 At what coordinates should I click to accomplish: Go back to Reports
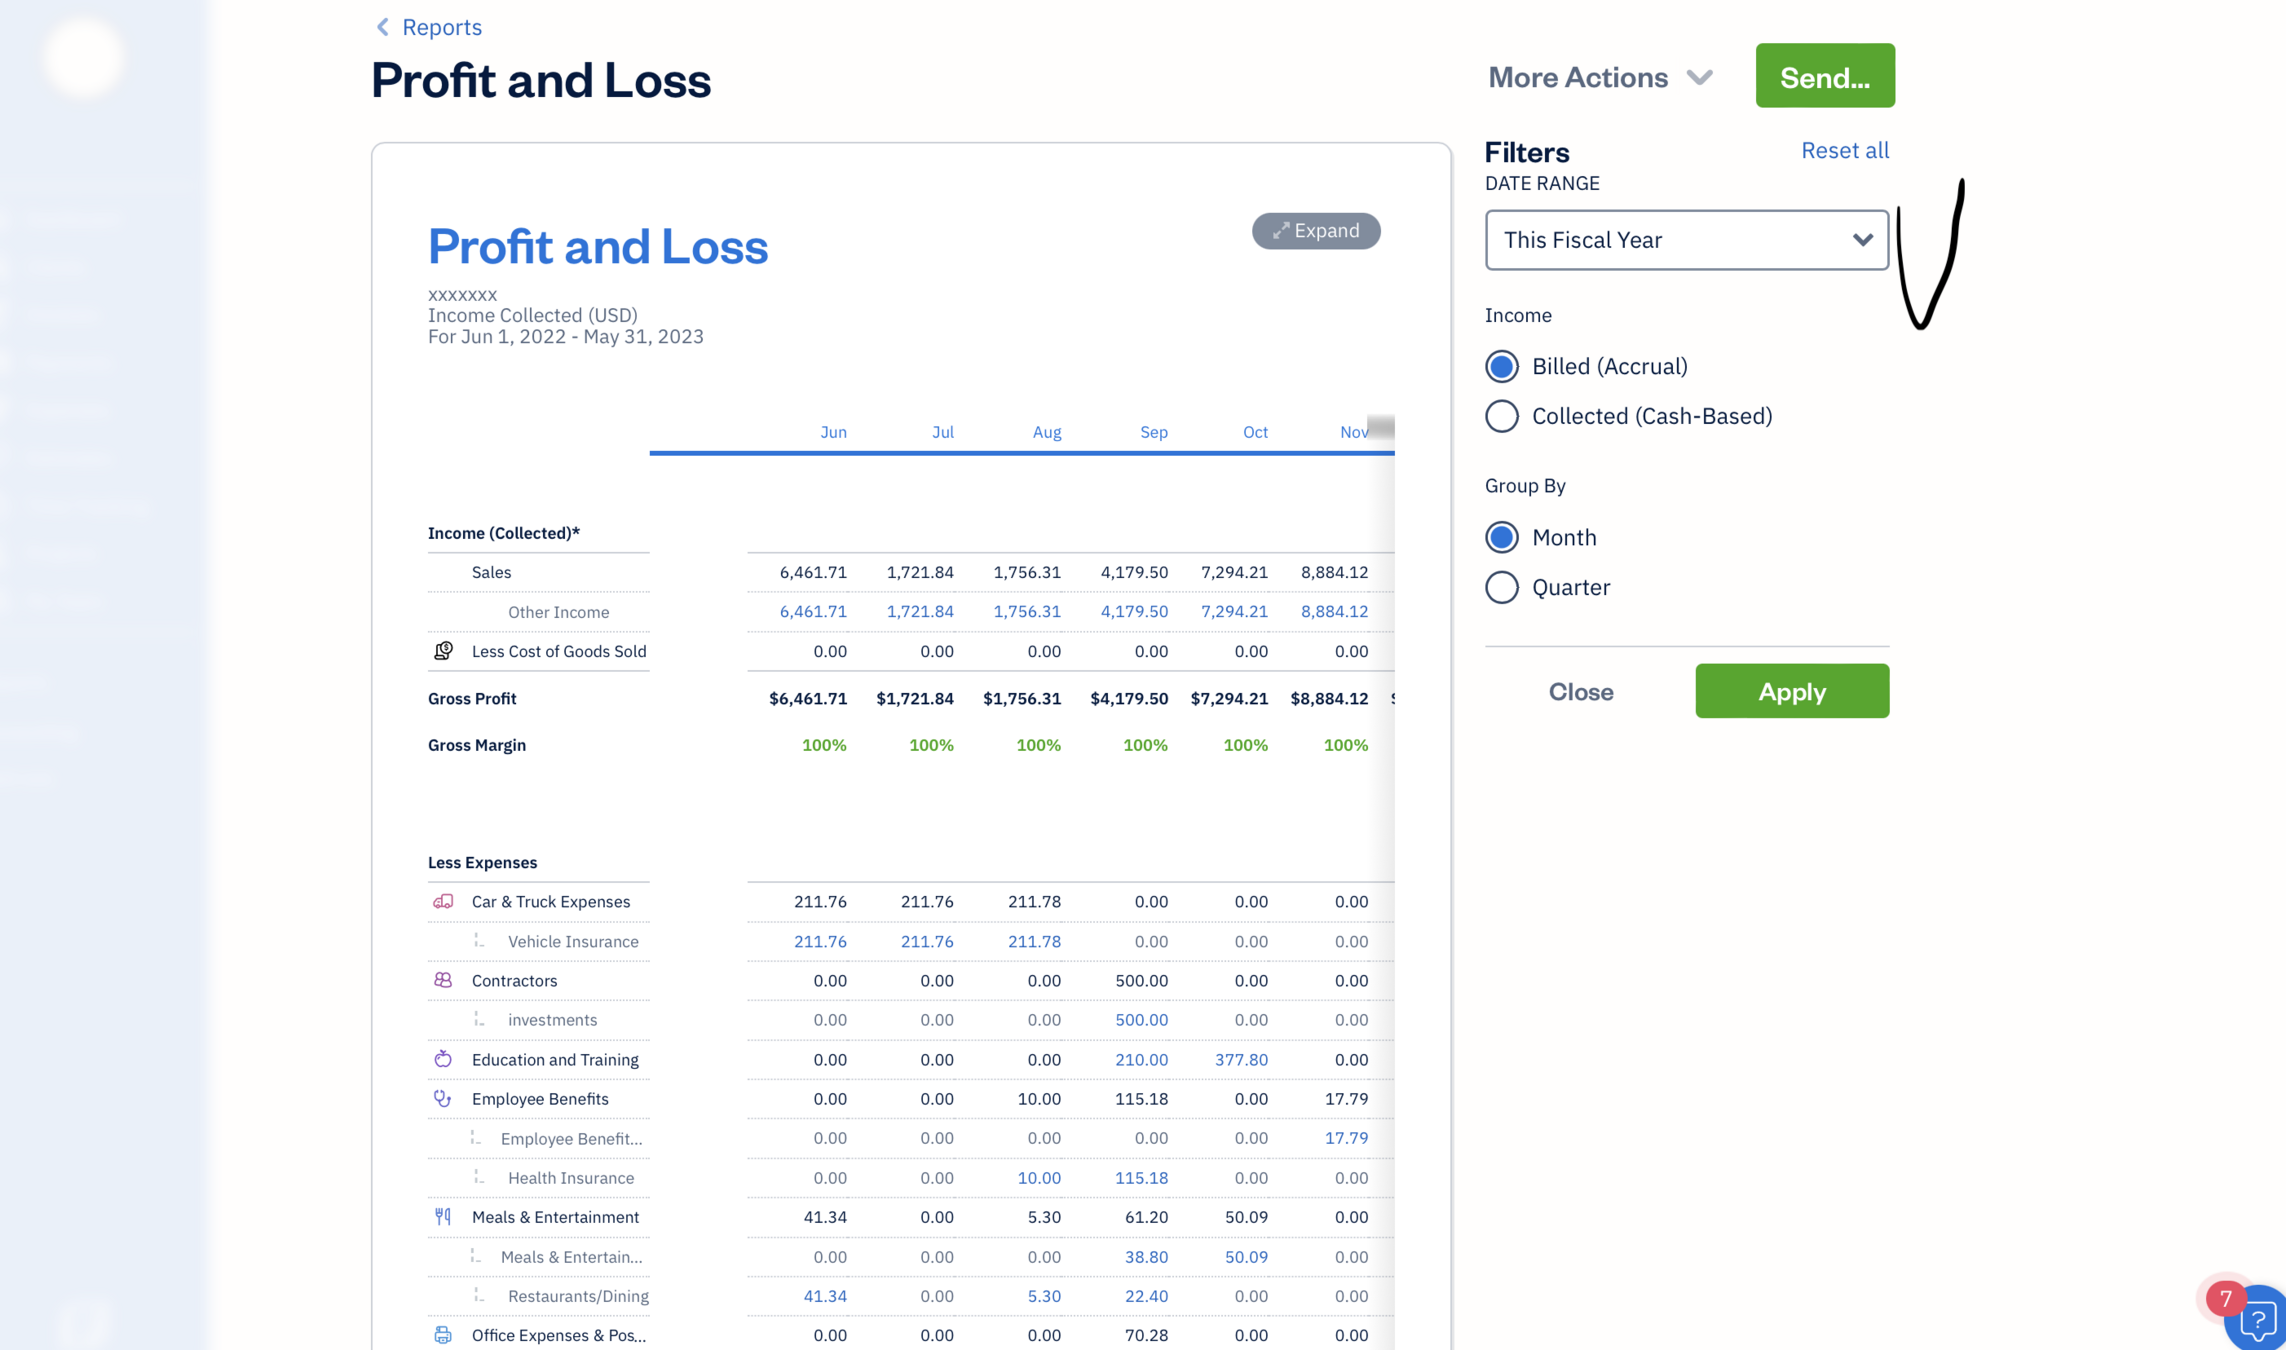pos(428,27)
